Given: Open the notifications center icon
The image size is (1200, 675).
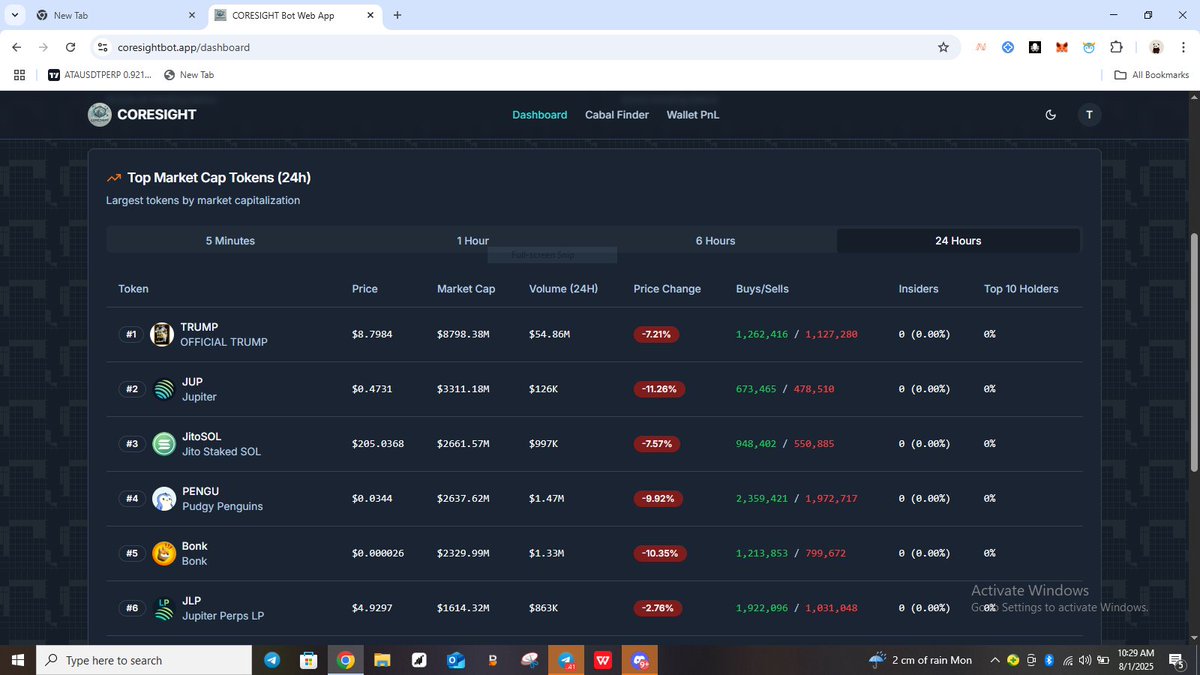Looking at the screenshot, I should pos(1177,660).
